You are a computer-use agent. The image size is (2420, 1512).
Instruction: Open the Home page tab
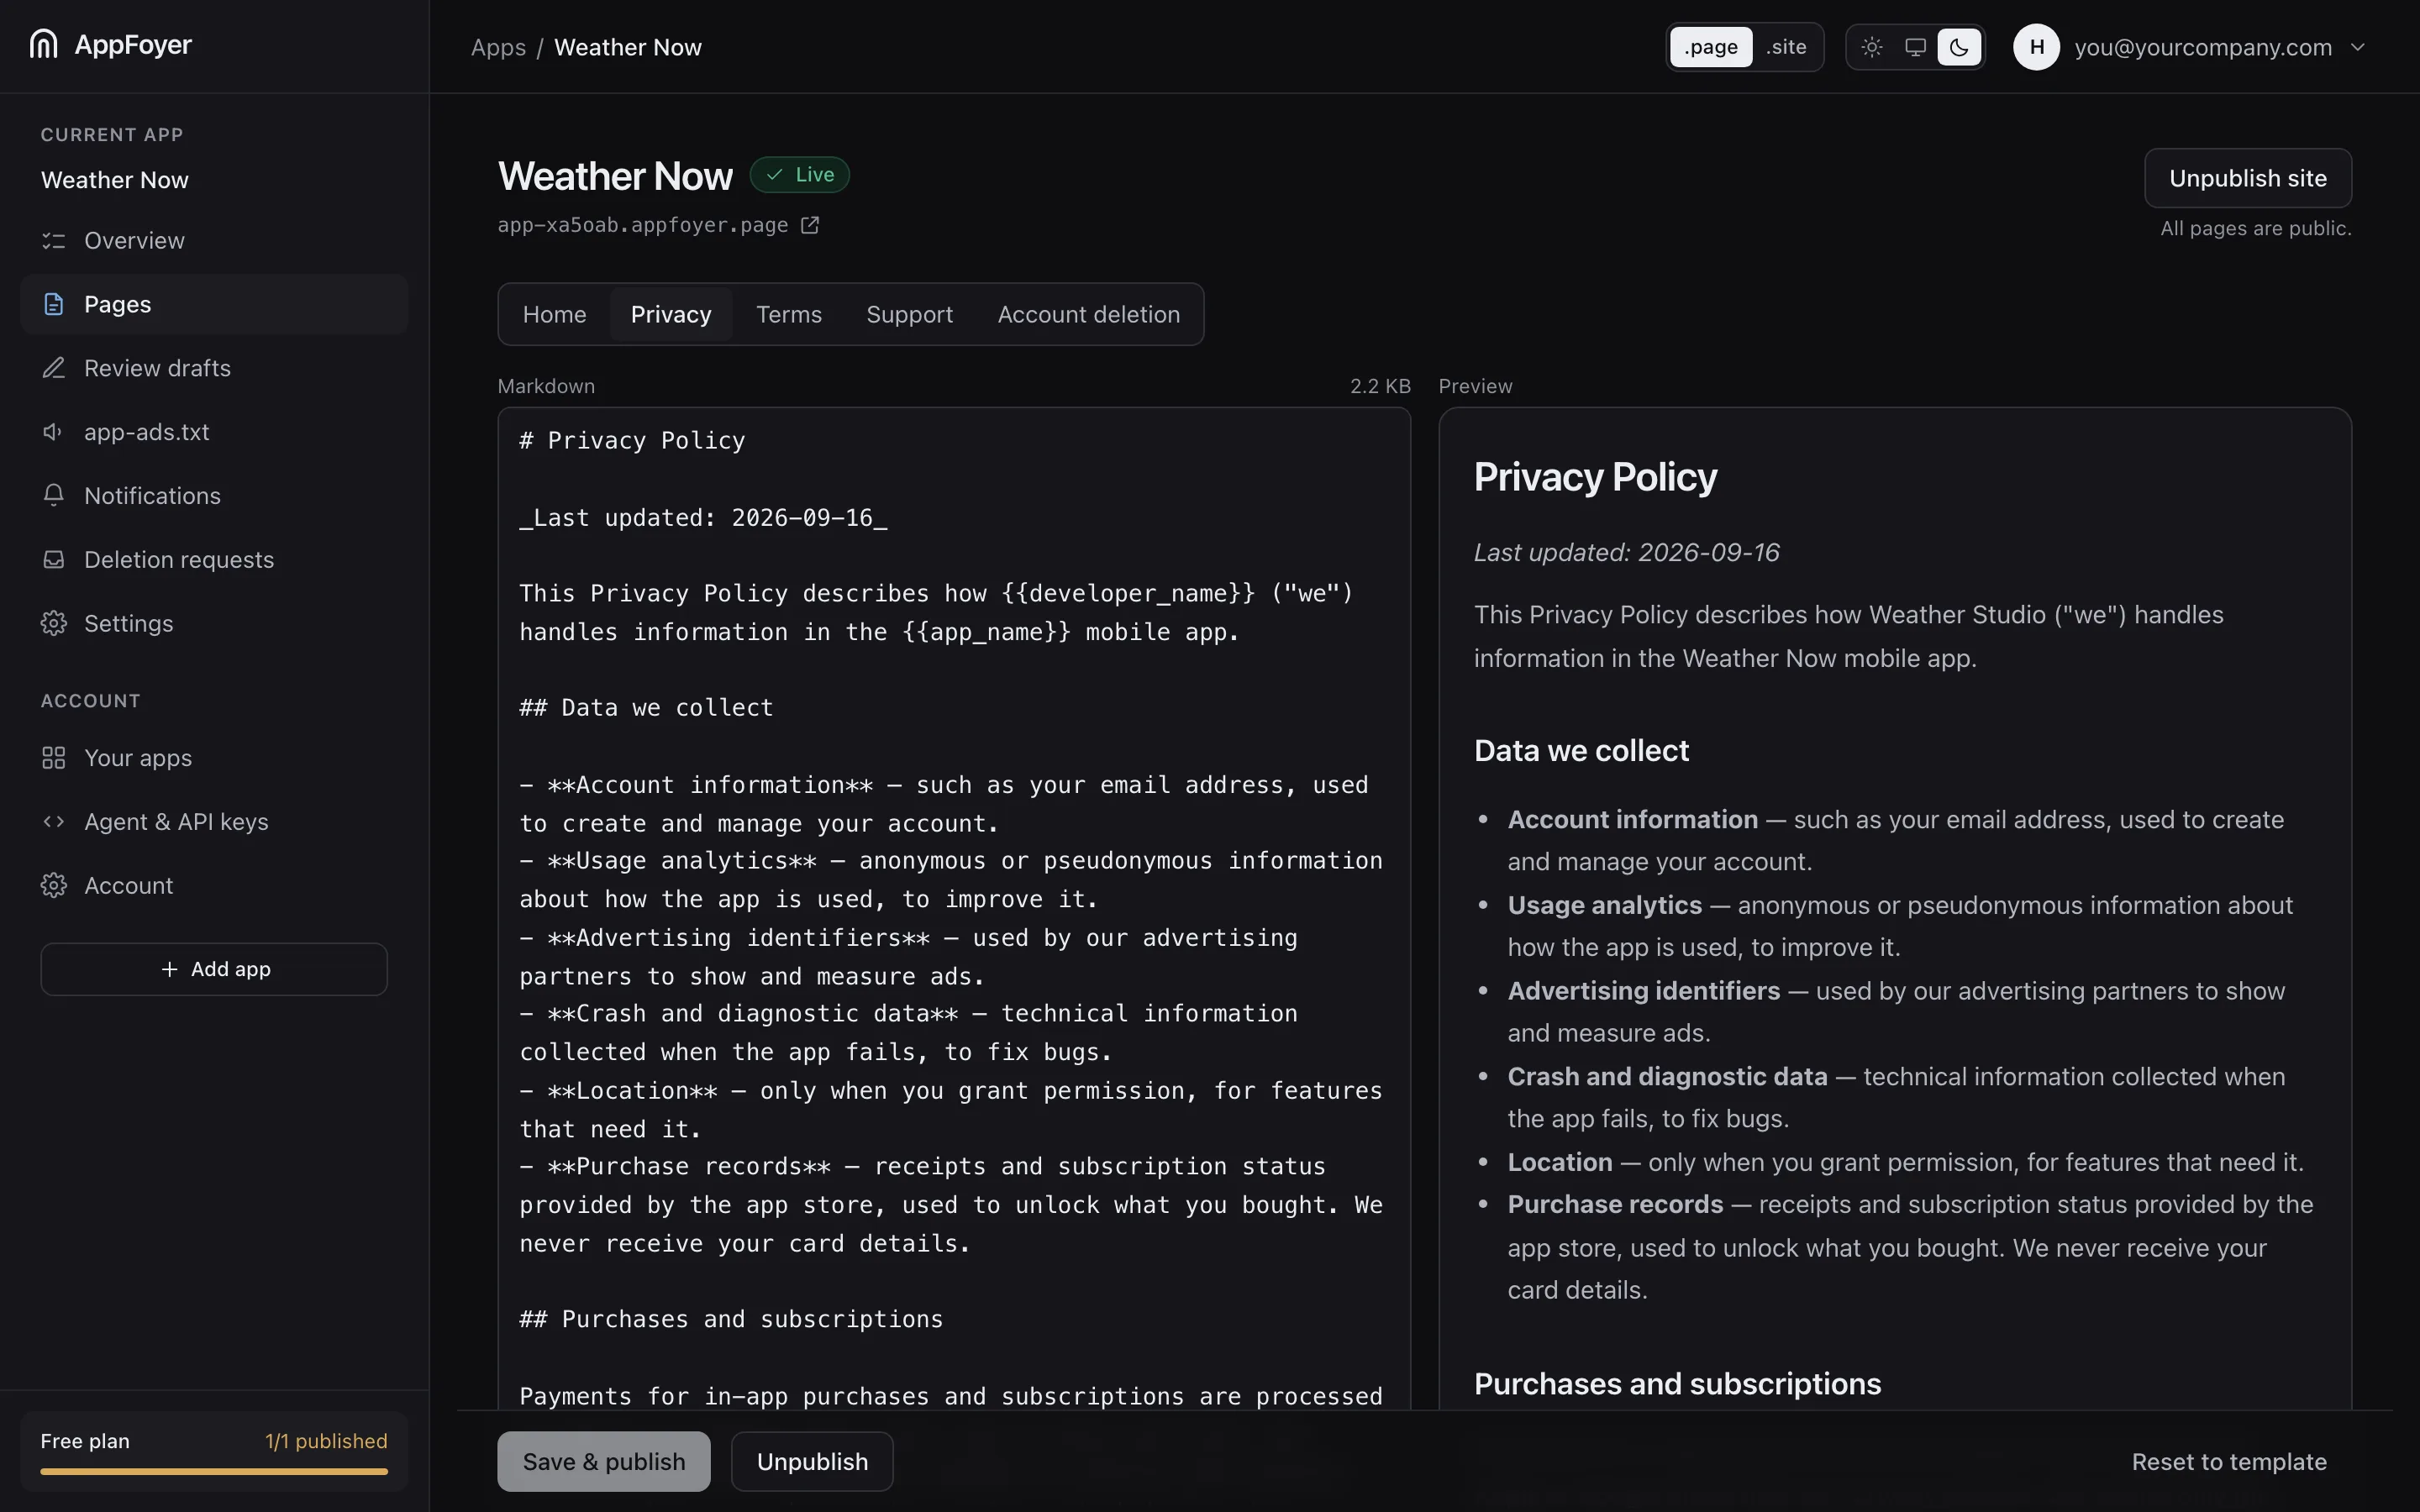(x=554, y=314)
